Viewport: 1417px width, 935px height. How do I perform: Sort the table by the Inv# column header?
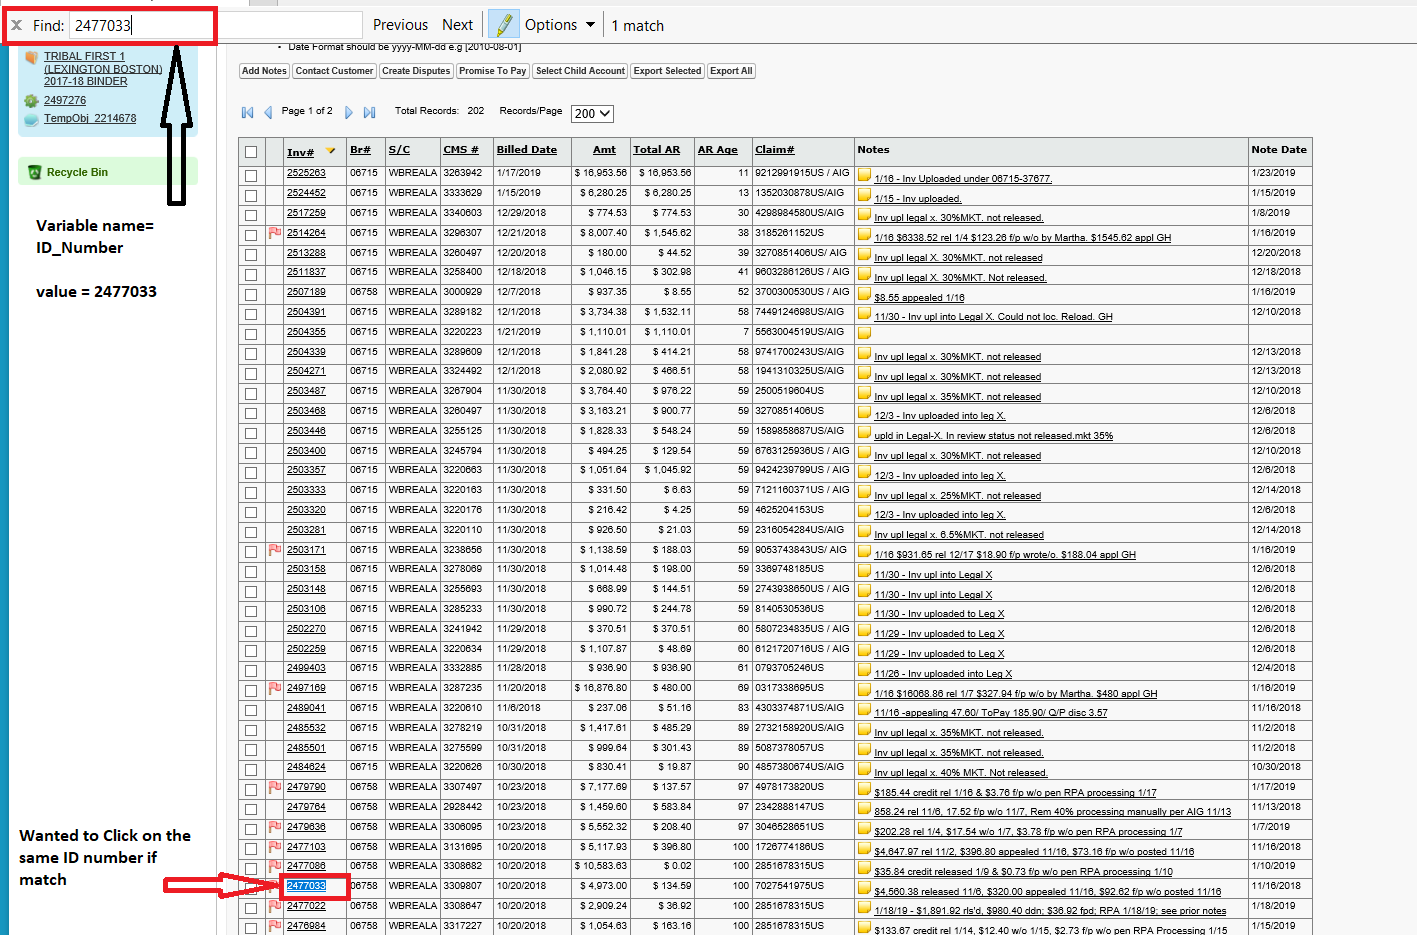coord(300,152)
